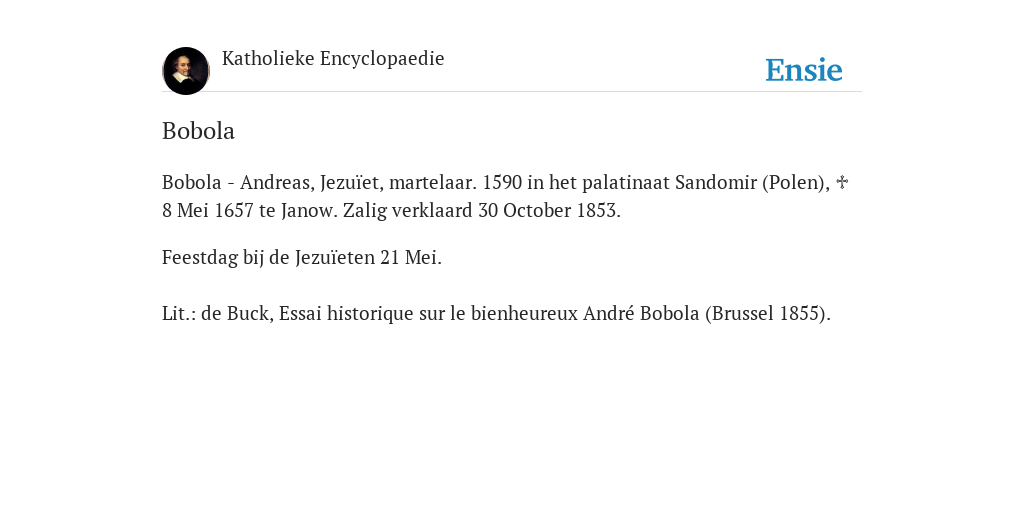Image resolution: width=1024 pixels, height=512 pixels.
Task: Open the Katholieke Encyclopaedie source link
Action: (x=333, y=58)
